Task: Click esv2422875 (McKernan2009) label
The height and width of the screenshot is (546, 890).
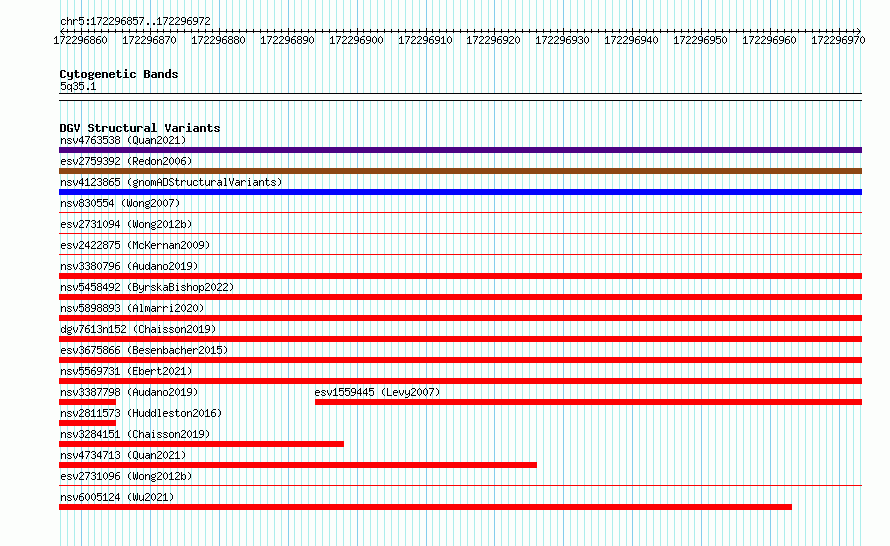Action: pyautogui.click(x=135, y=245)
